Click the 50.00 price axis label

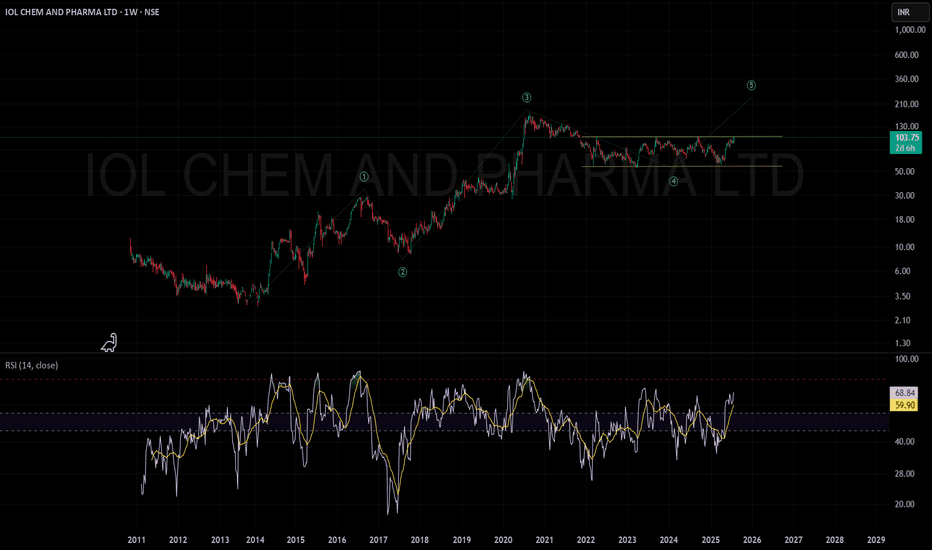[x=905, y=171]
